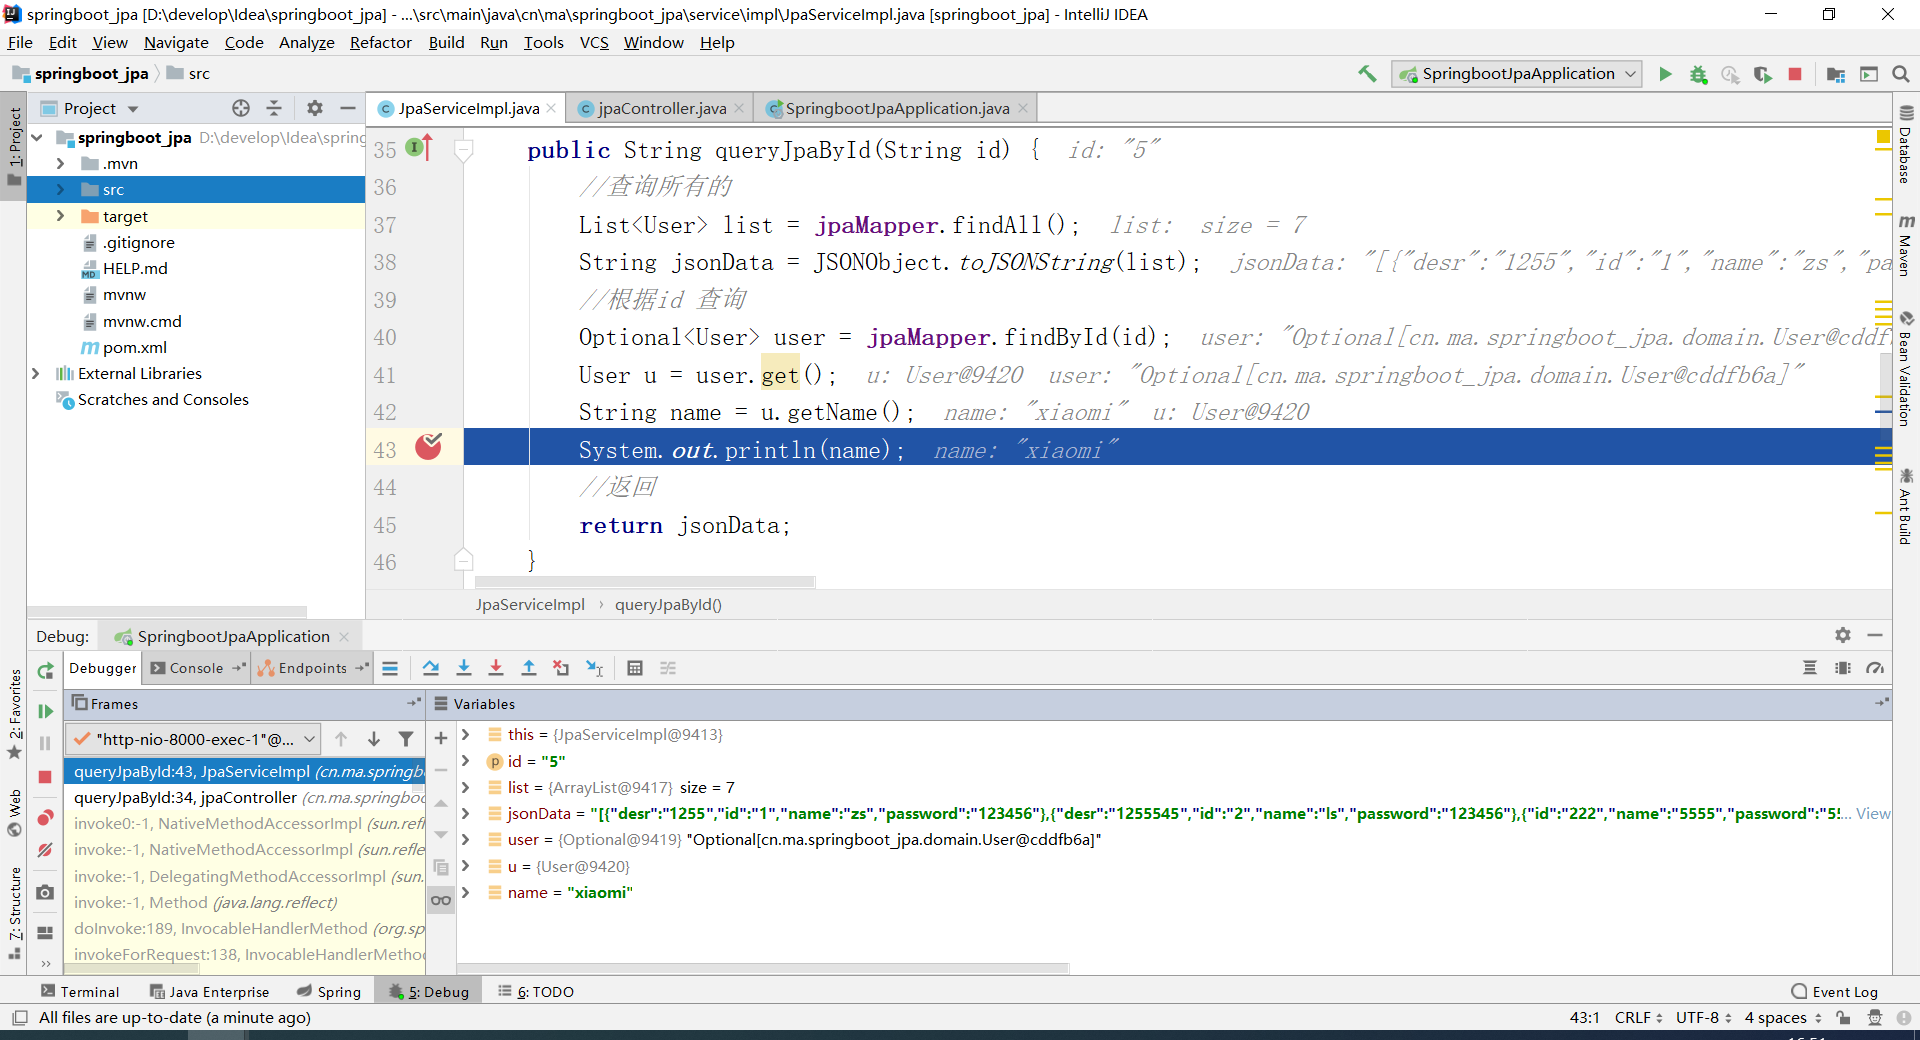Toggle the Ant Build side panel
1920x1040 pixels.
click(1906, 507)
